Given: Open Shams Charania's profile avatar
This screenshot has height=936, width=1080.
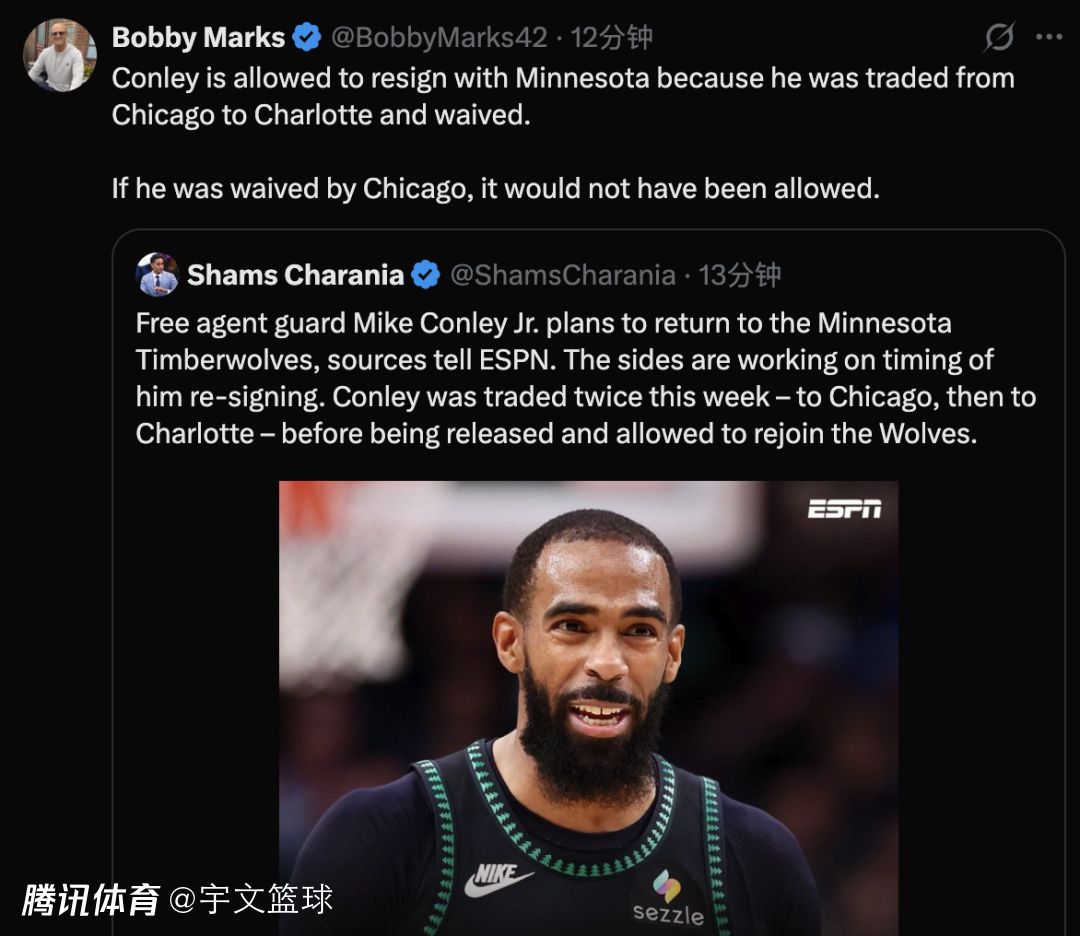Looking at the screenshot, I should [158, 274].
